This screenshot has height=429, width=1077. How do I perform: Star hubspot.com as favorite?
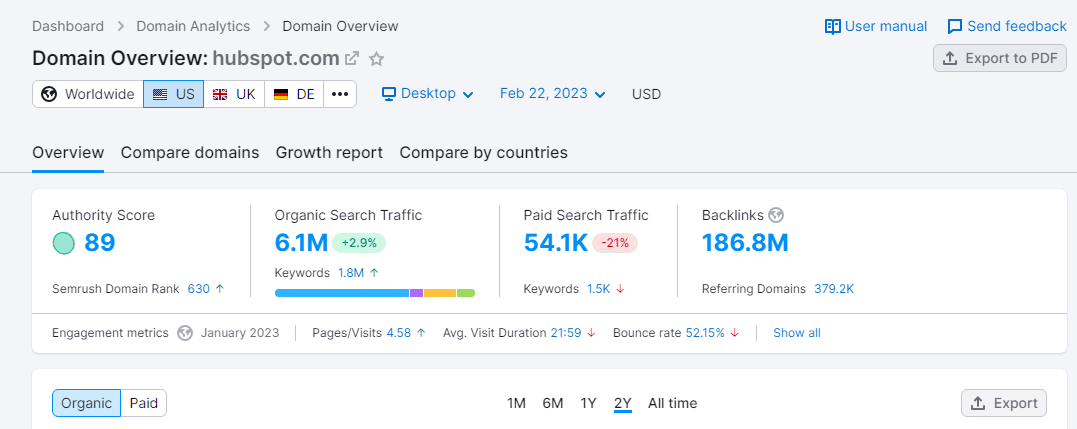[x=376, y=58]
